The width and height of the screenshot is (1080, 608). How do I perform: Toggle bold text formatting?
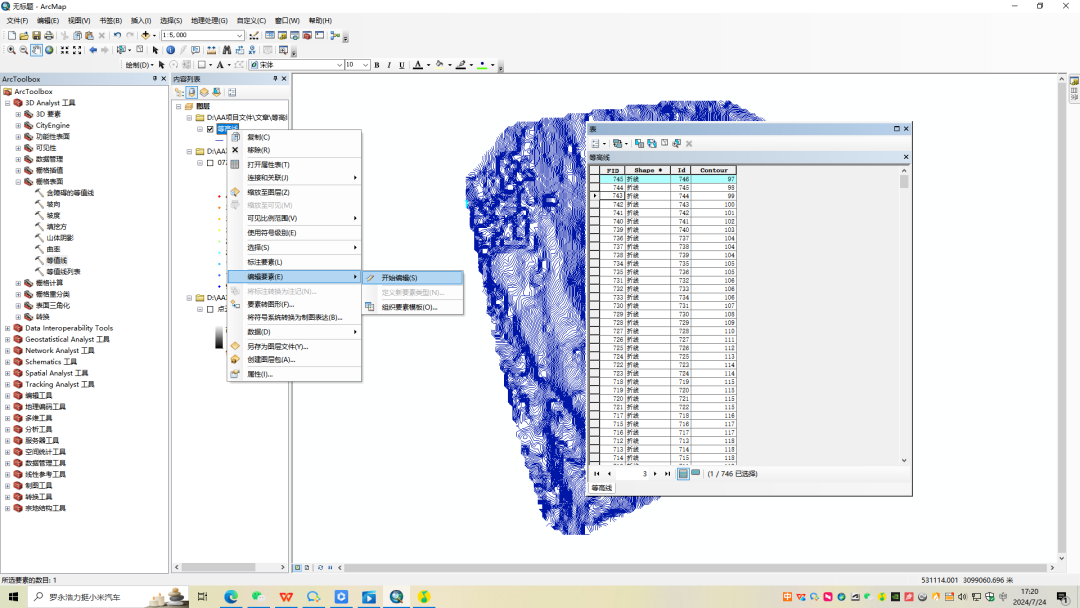coord(377,65)
